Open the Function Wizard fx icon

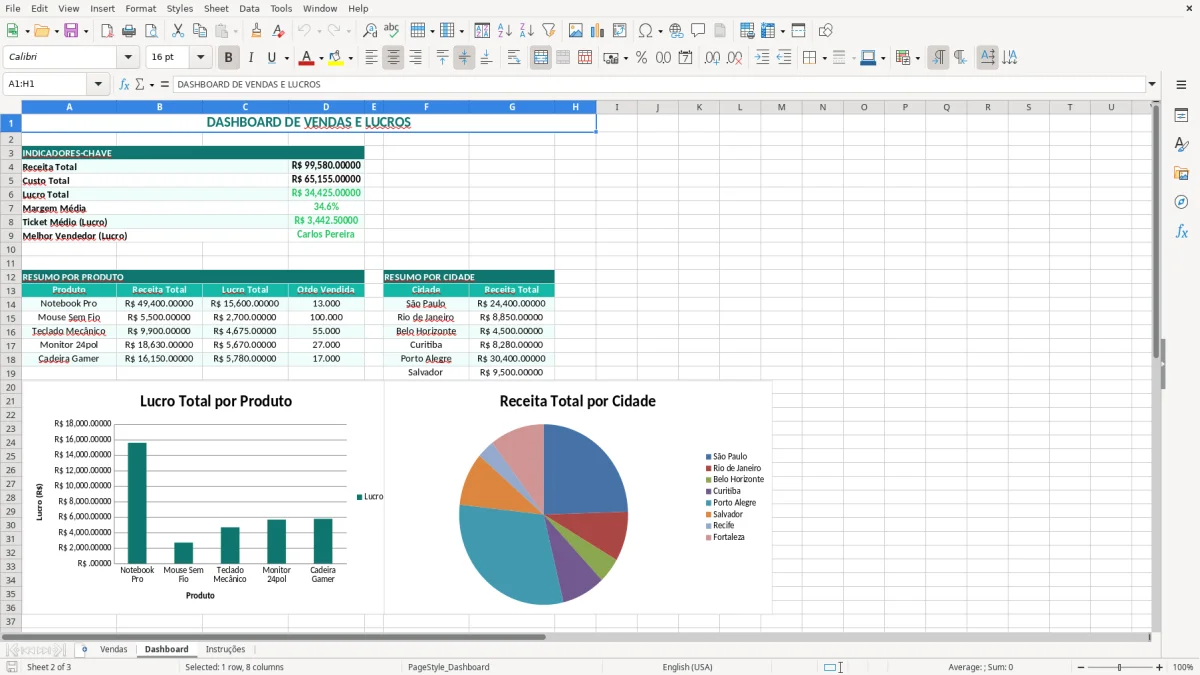tap(124, 85)
